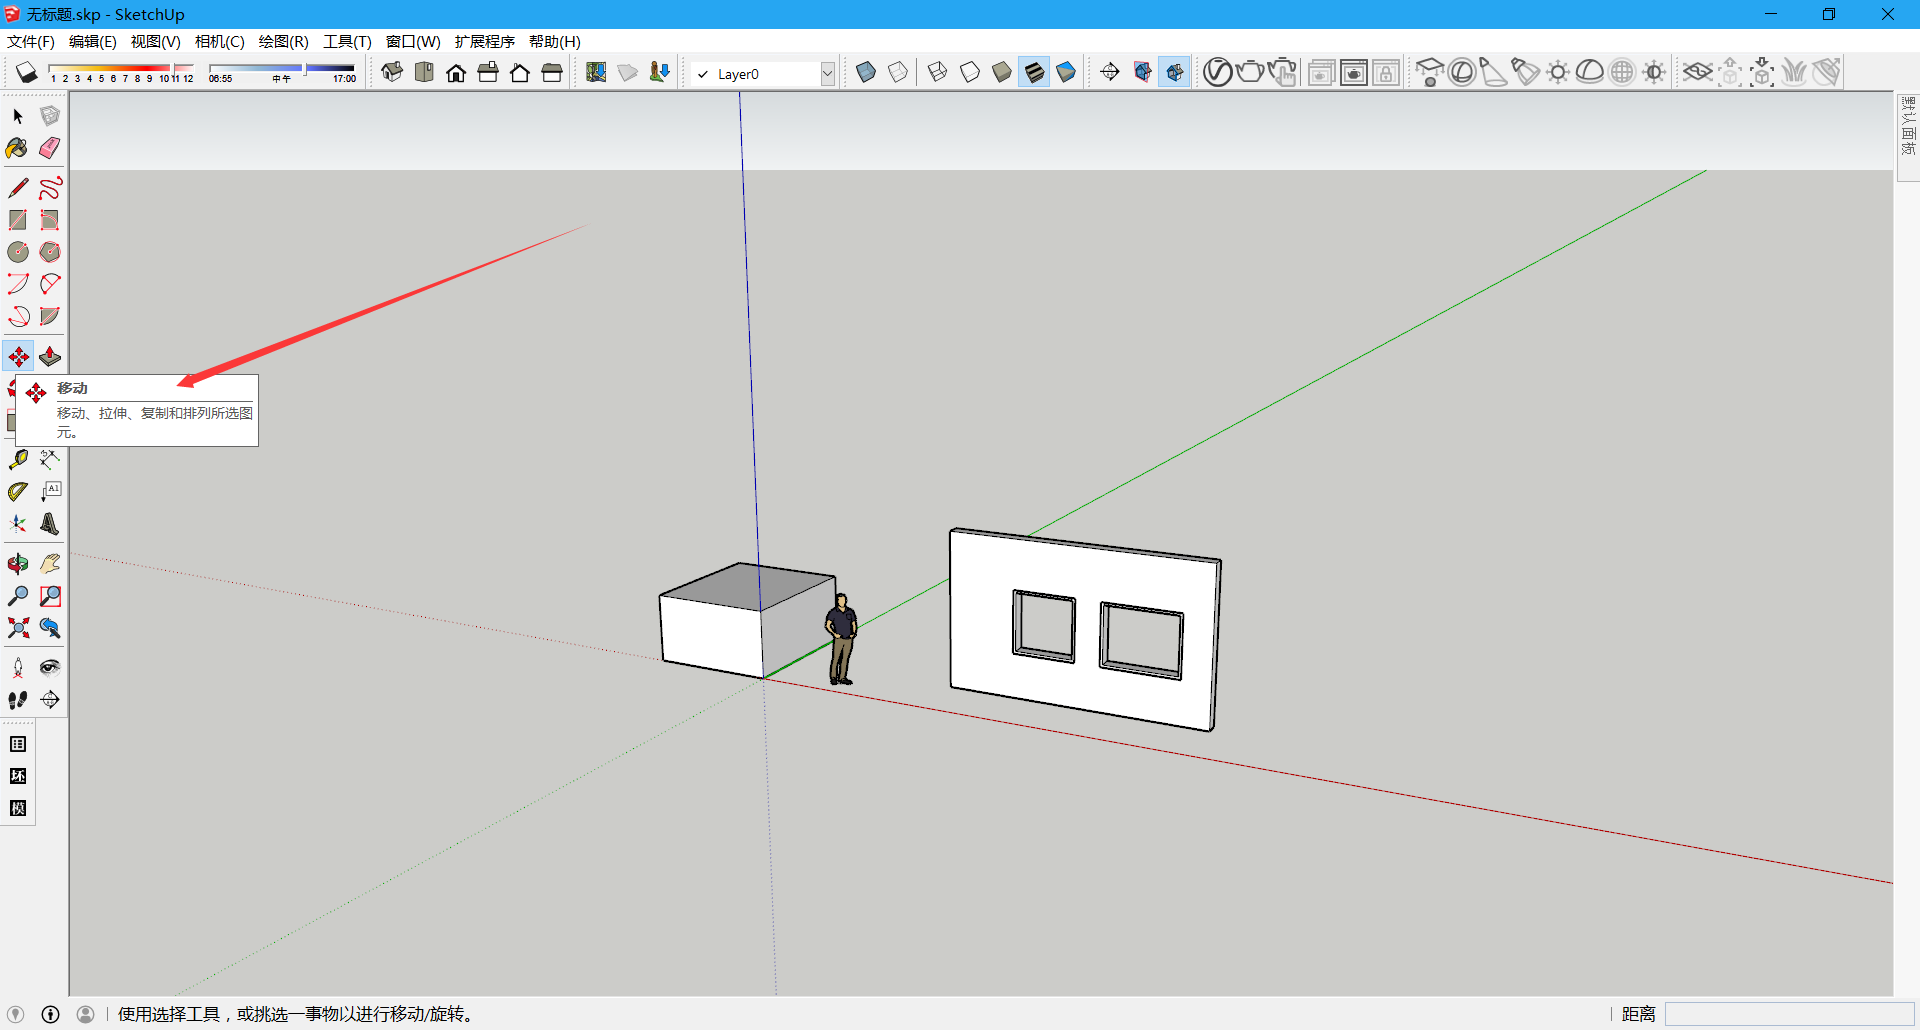Screen dimensions: 1920x1030
Task: Click the 距离 measurement input box
Action: point(1788,1014)
